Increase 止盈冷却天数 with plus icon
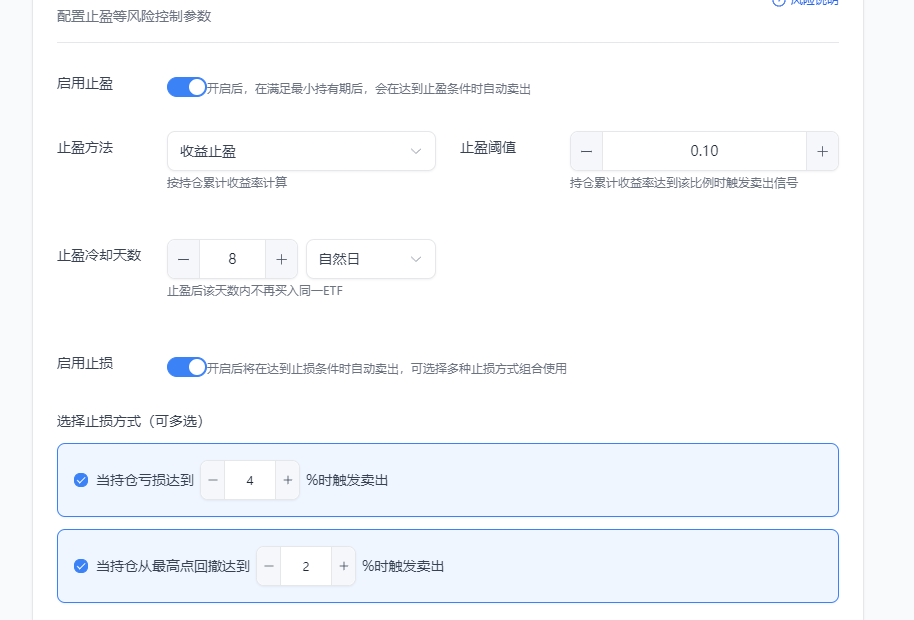Viewport: 914px width, 620px height. 281,259
